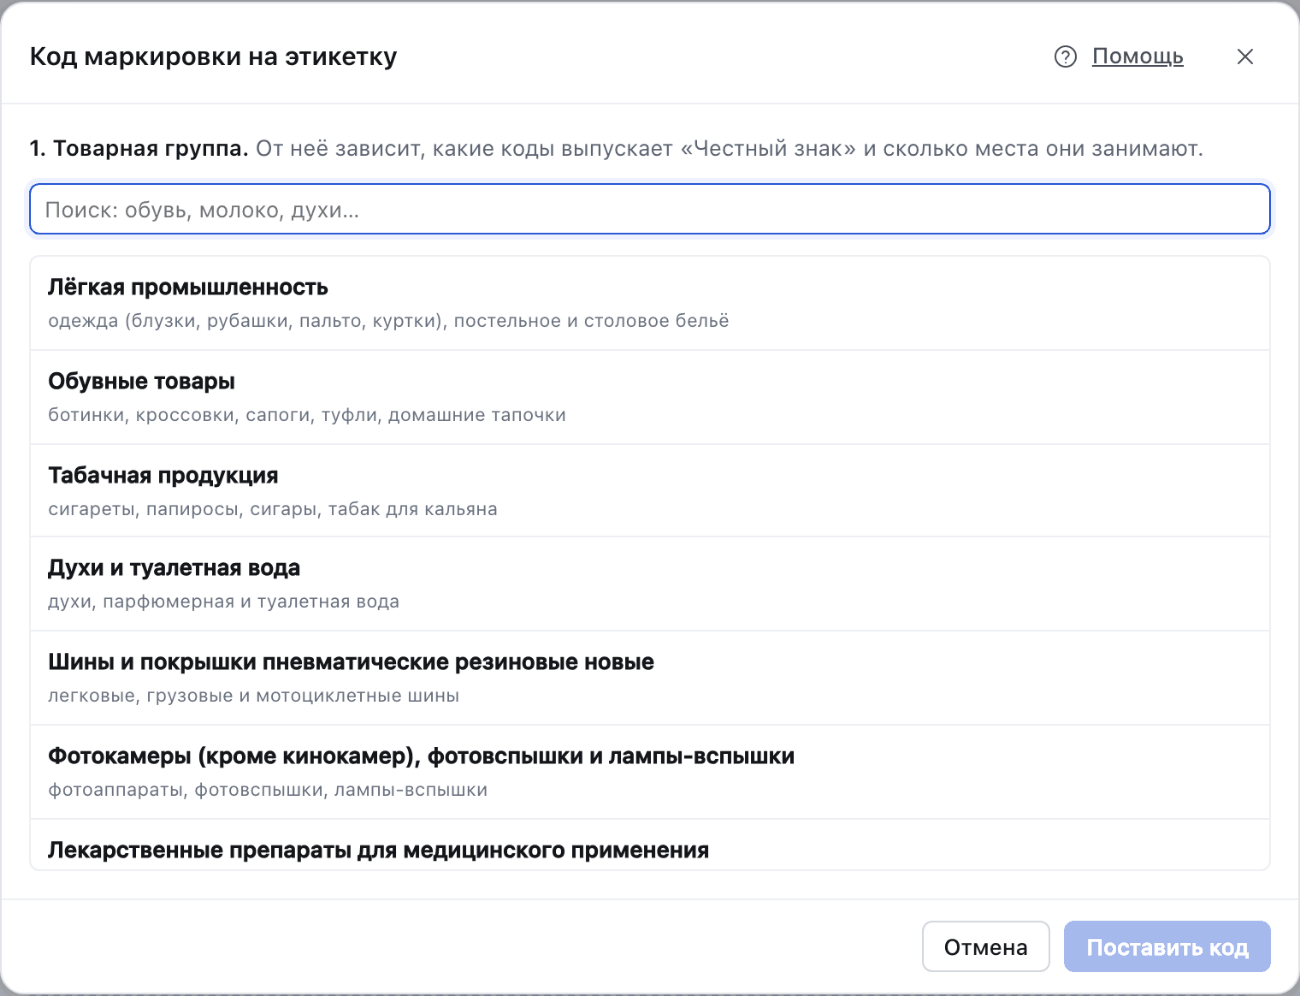Open the Помощь link

point(1137,56)
